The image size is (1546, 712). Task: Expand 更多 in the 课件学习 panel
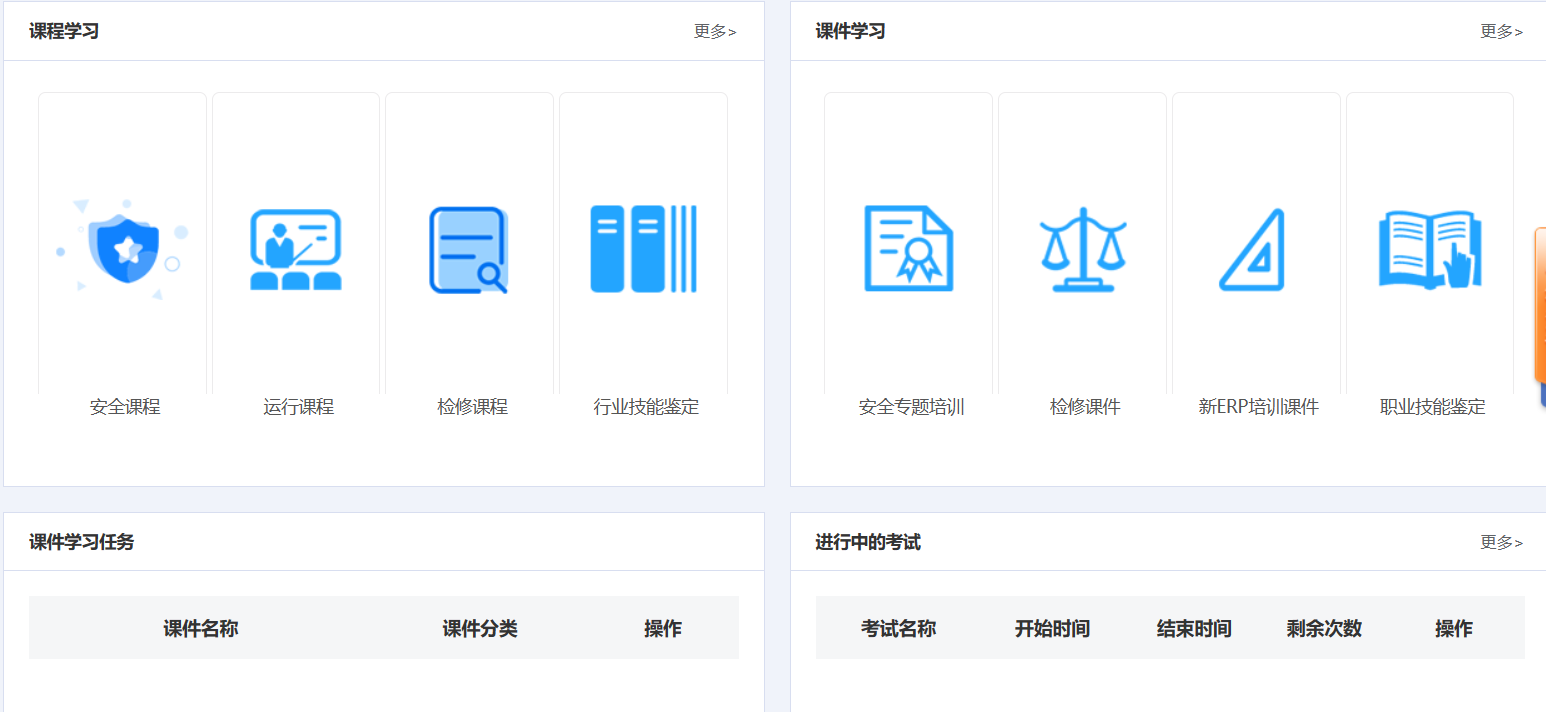1500,32
